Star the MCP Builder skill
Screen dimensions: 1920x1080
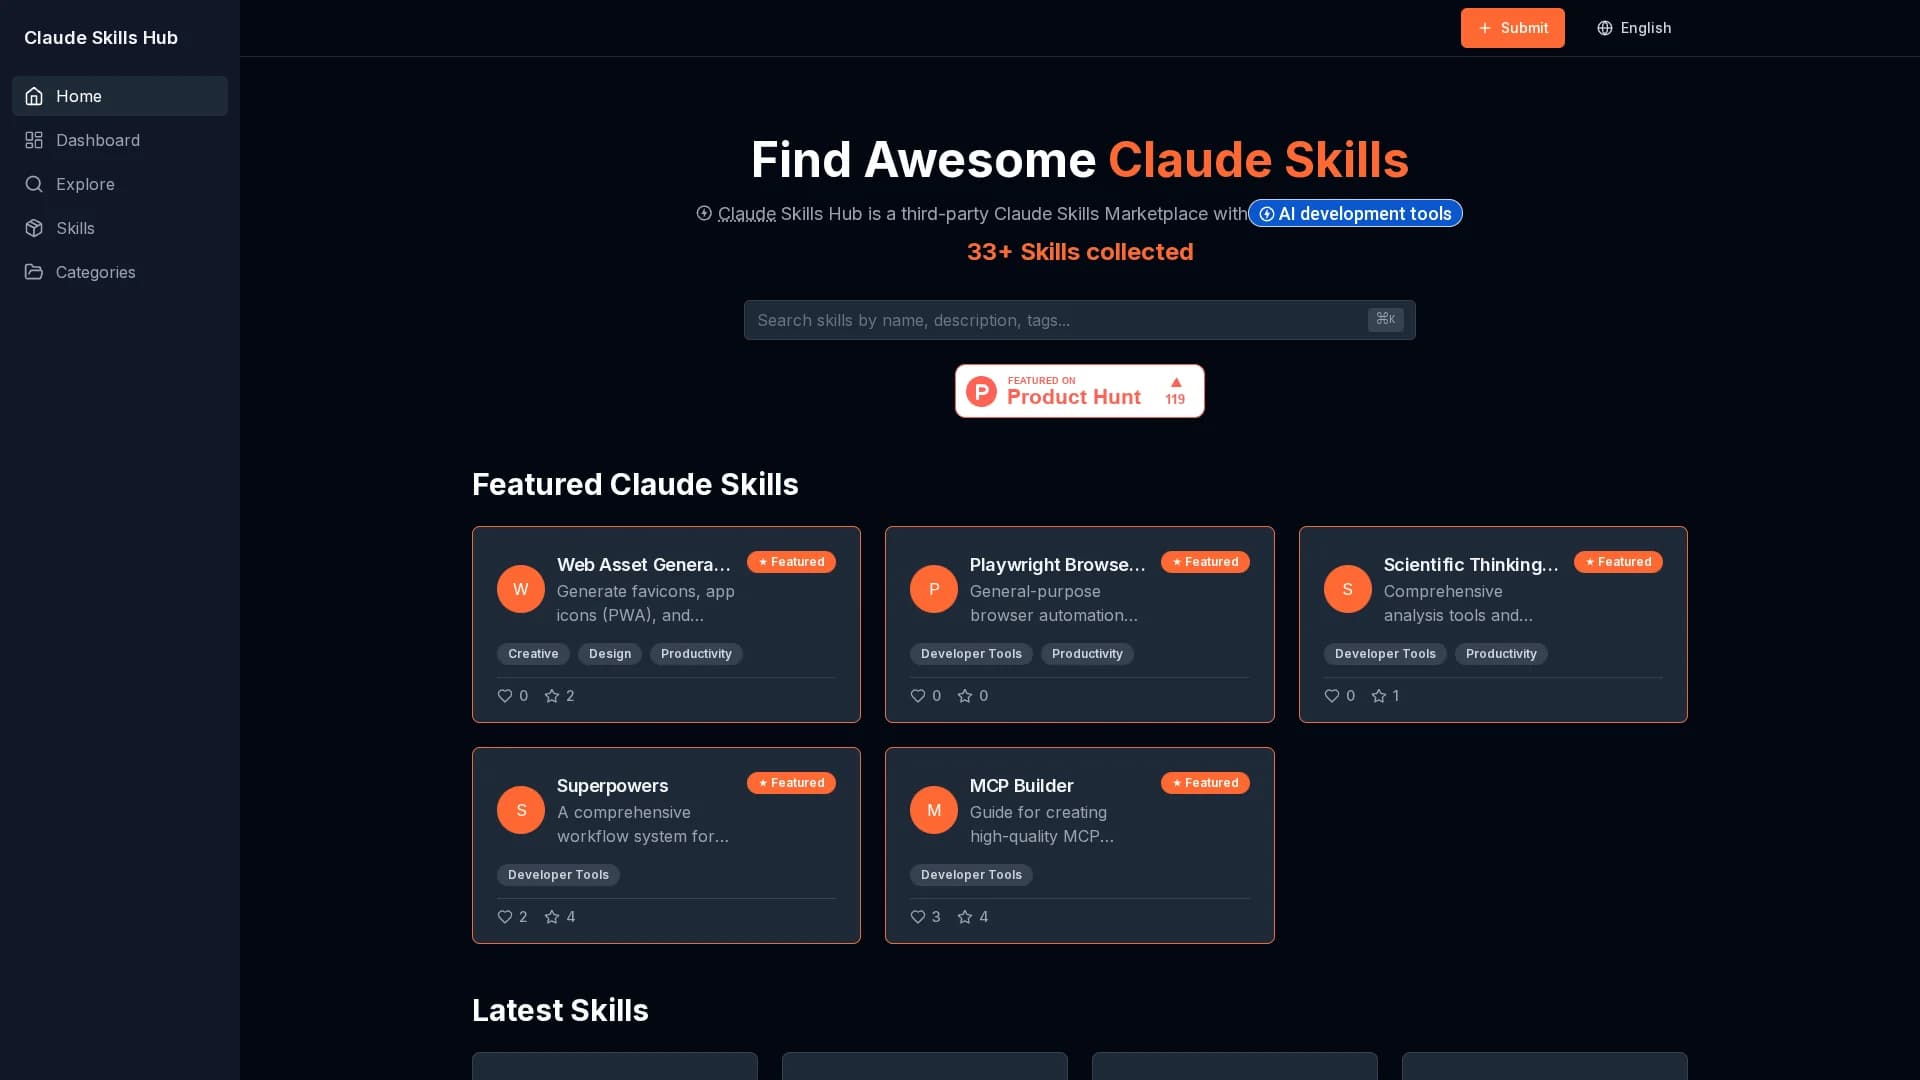[965, 917]
